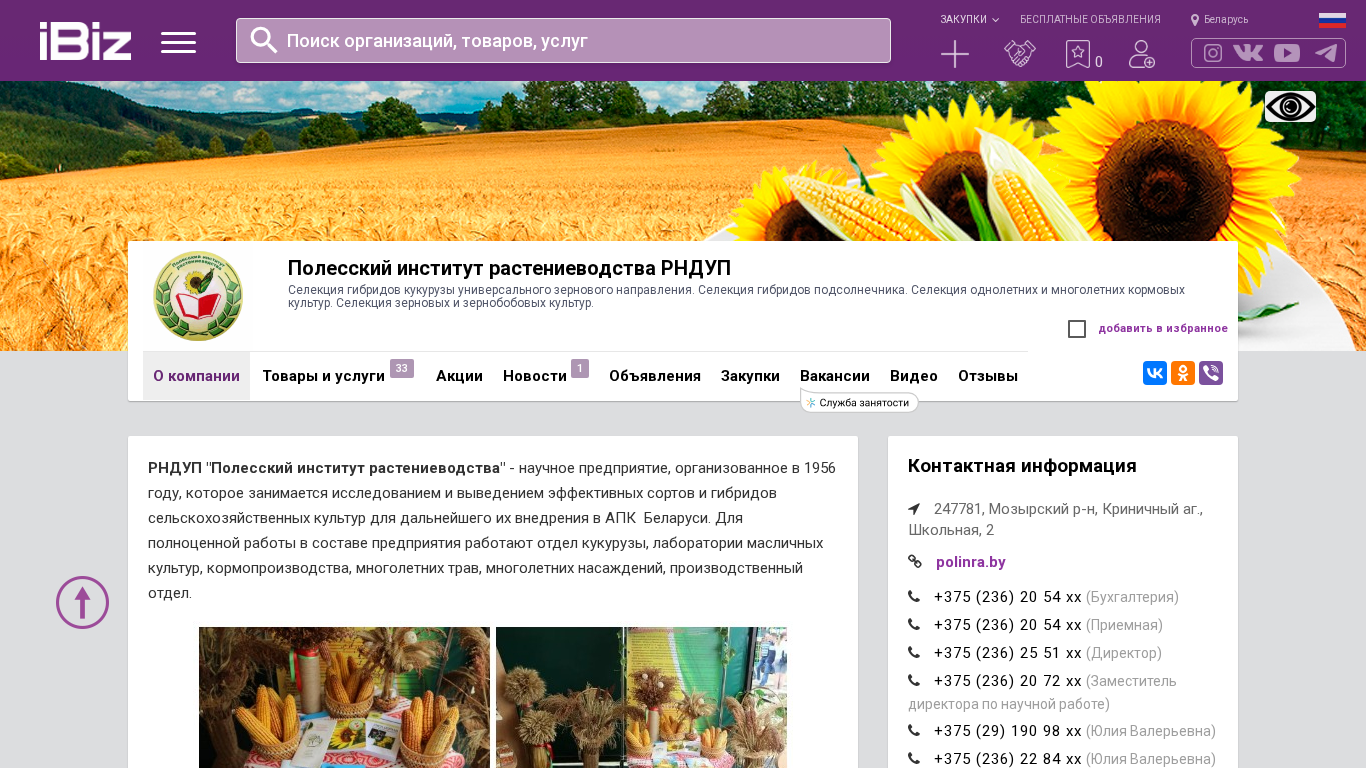The width and height of the screenshot is (1366, 768).
Task: Click the 'Контактная информация' heading
Action: tap(1022, 466)
